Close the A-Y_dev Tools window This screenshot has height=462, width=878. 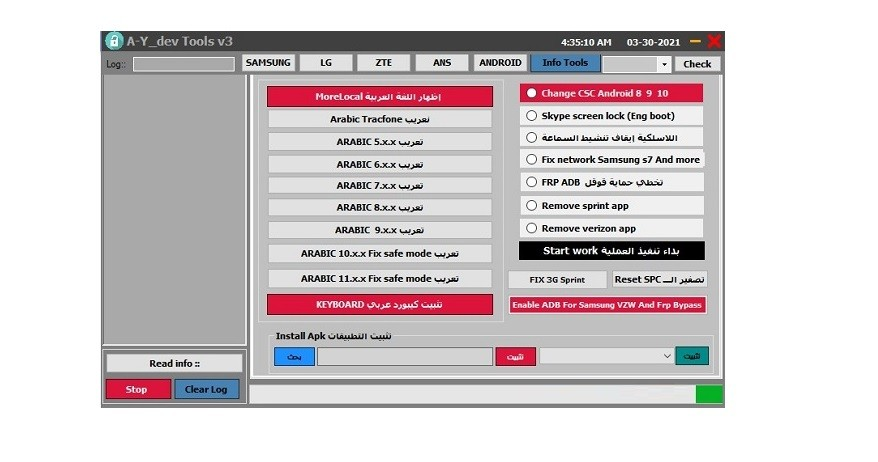714,41
